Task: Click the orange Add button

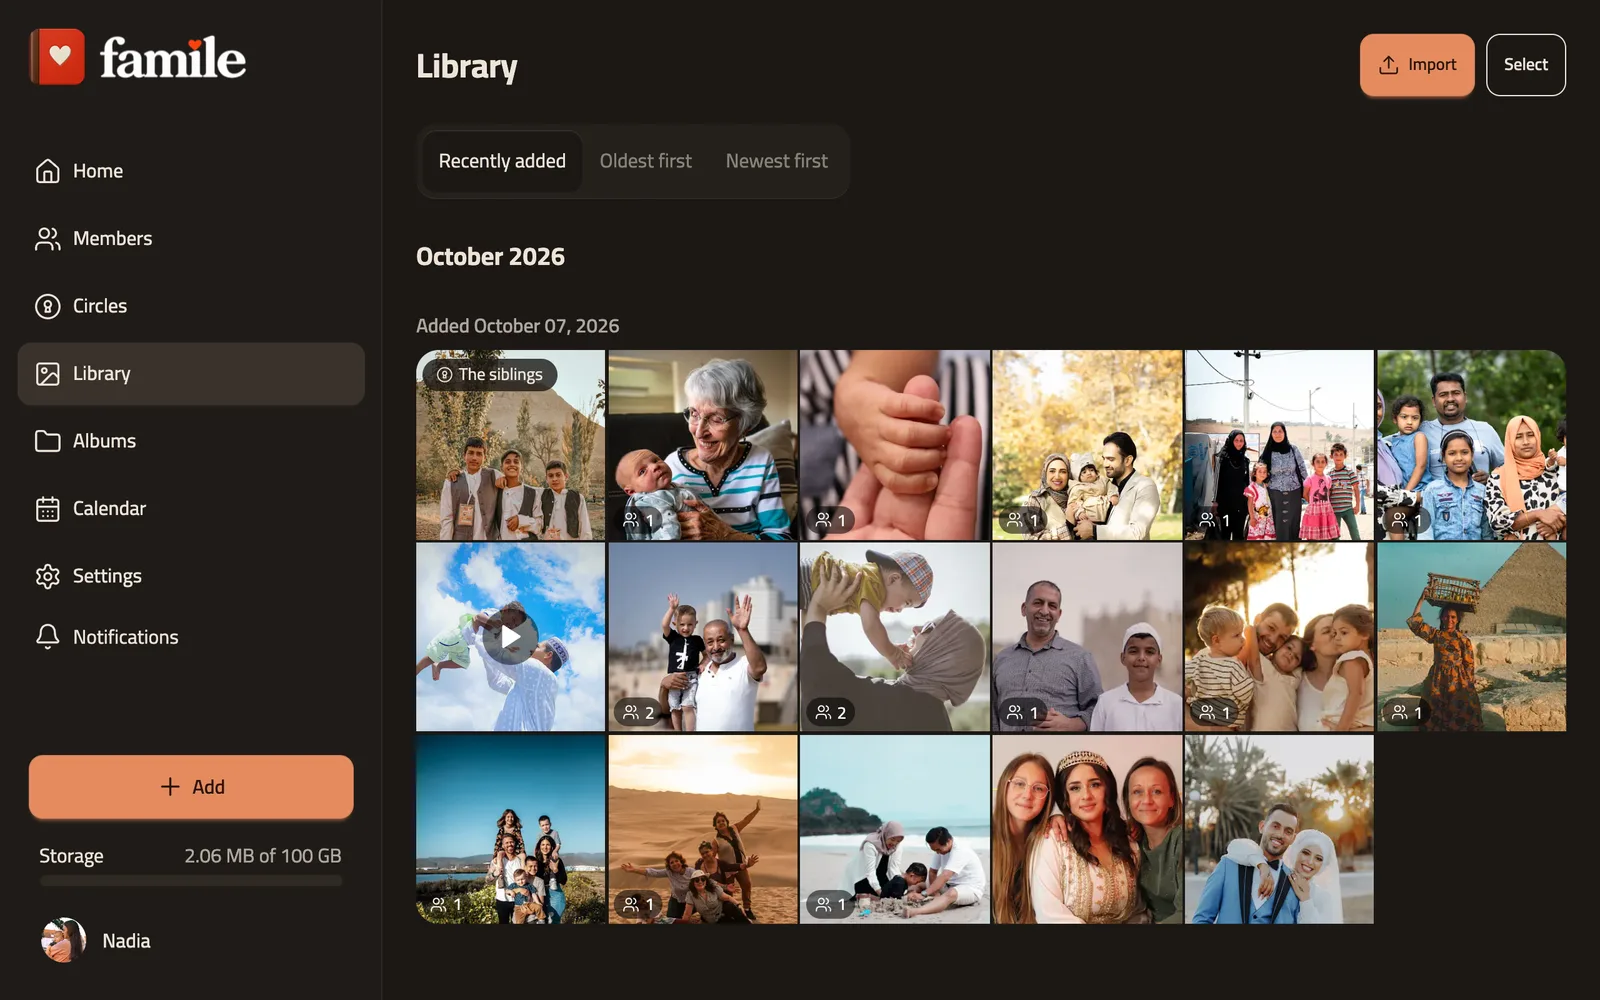Action: coord(191,787)
